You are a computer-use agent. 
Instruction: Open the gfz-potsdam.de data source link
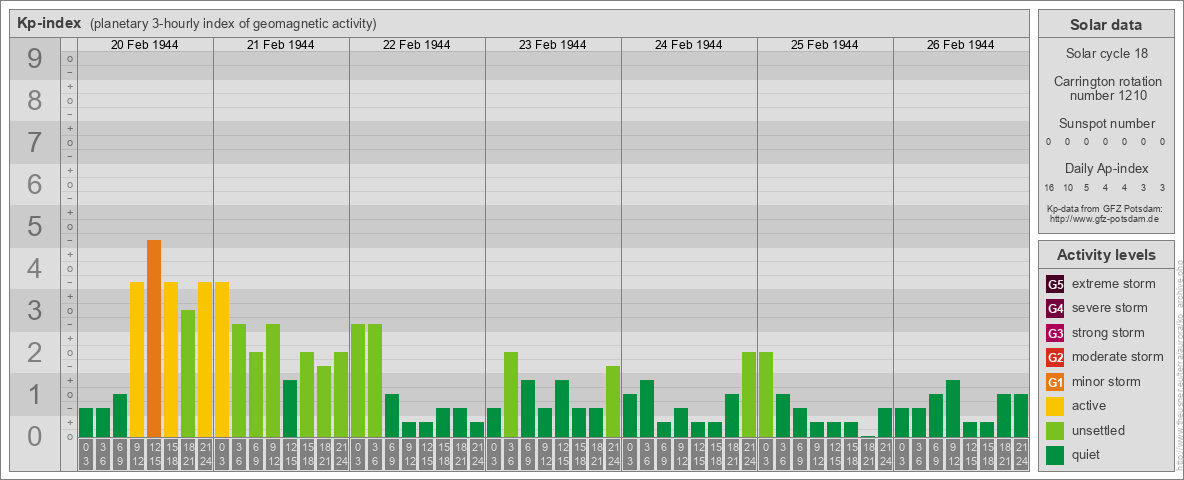tap(1104, 219)
